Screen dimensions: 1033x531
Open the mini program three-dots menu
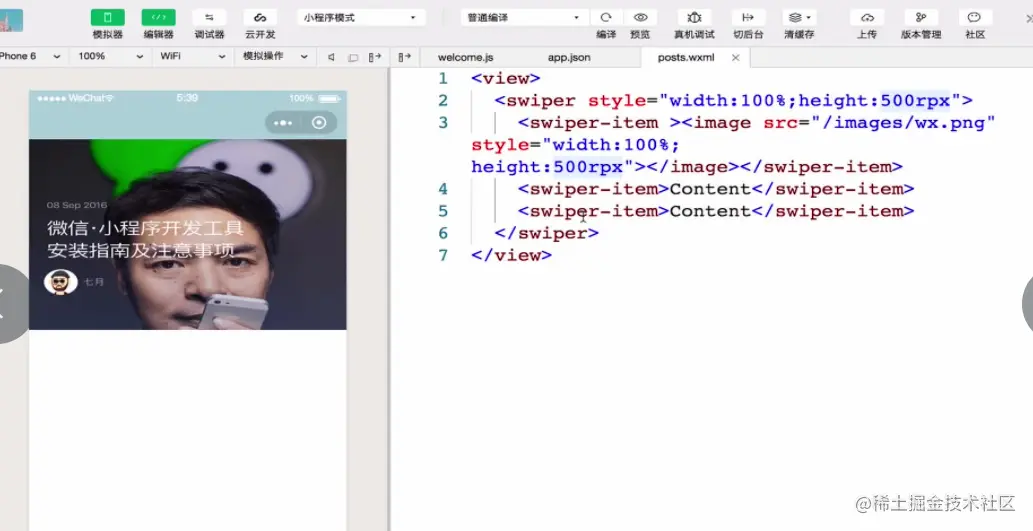pos(283,123)
